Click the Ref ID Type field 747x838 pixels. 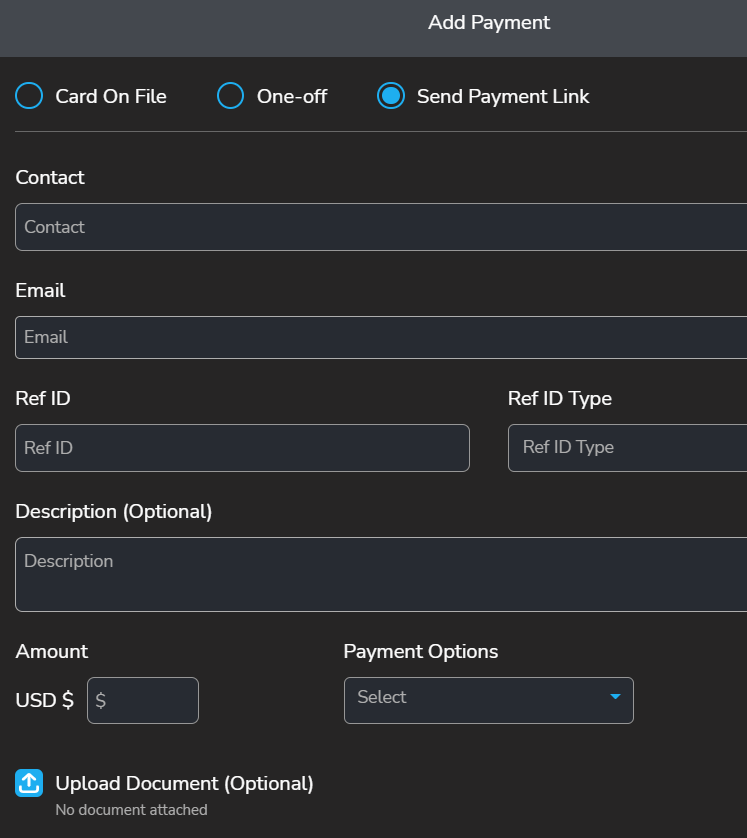628,448
